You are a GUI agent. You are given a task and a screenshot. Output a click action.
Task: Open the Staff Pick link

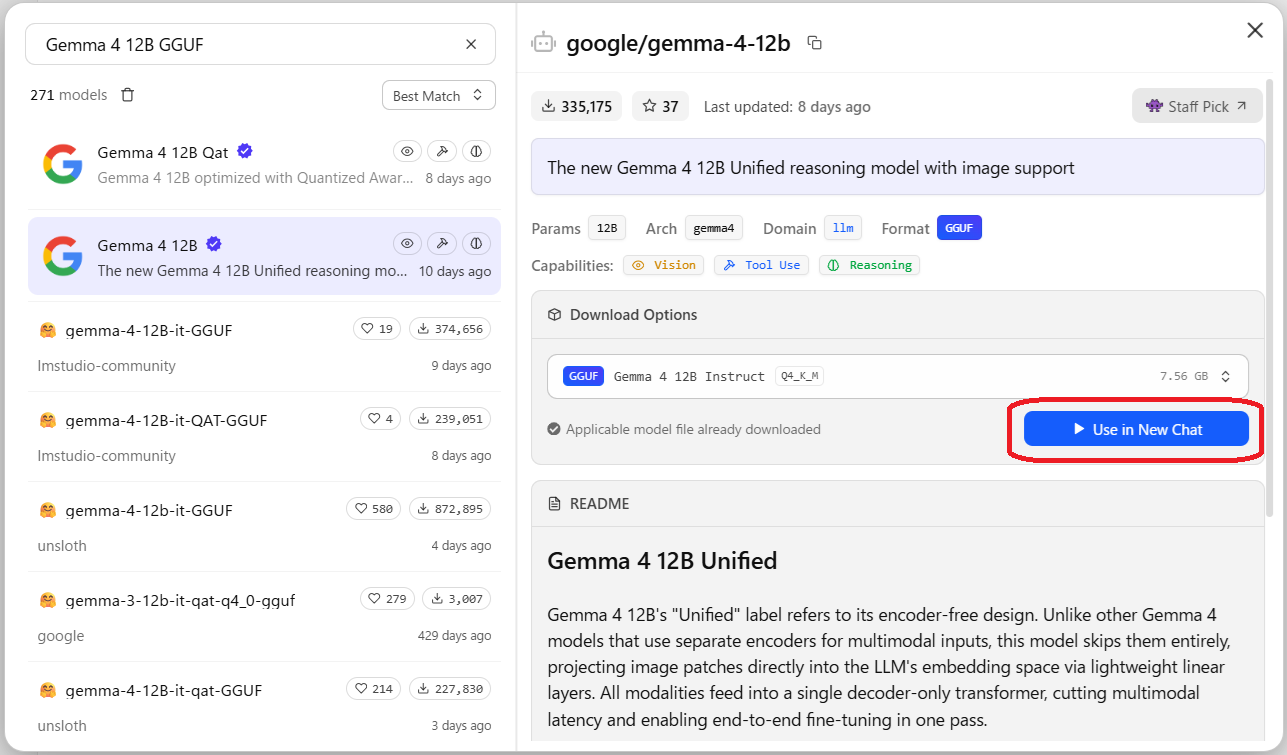tap(1197, 106)
